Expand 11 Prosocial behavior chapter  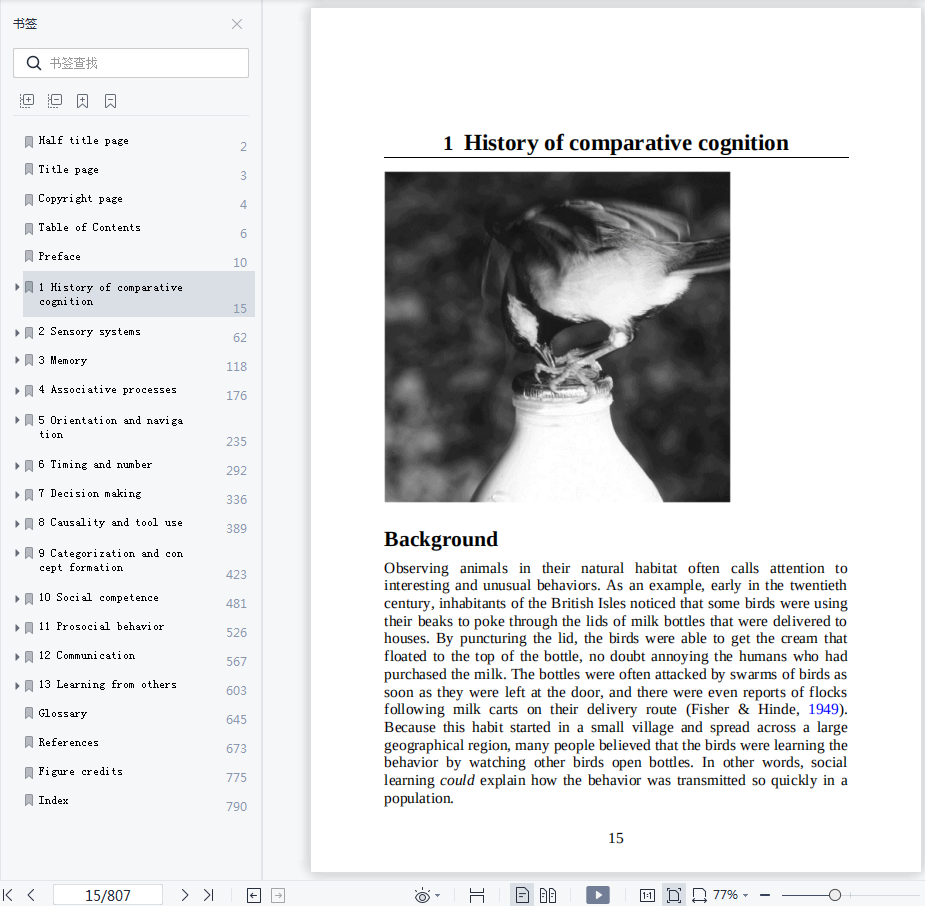[17, 627]
